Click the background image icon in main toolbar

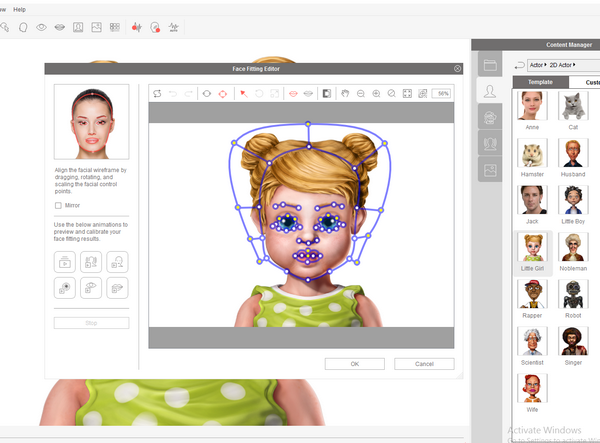tap(96, 27)
